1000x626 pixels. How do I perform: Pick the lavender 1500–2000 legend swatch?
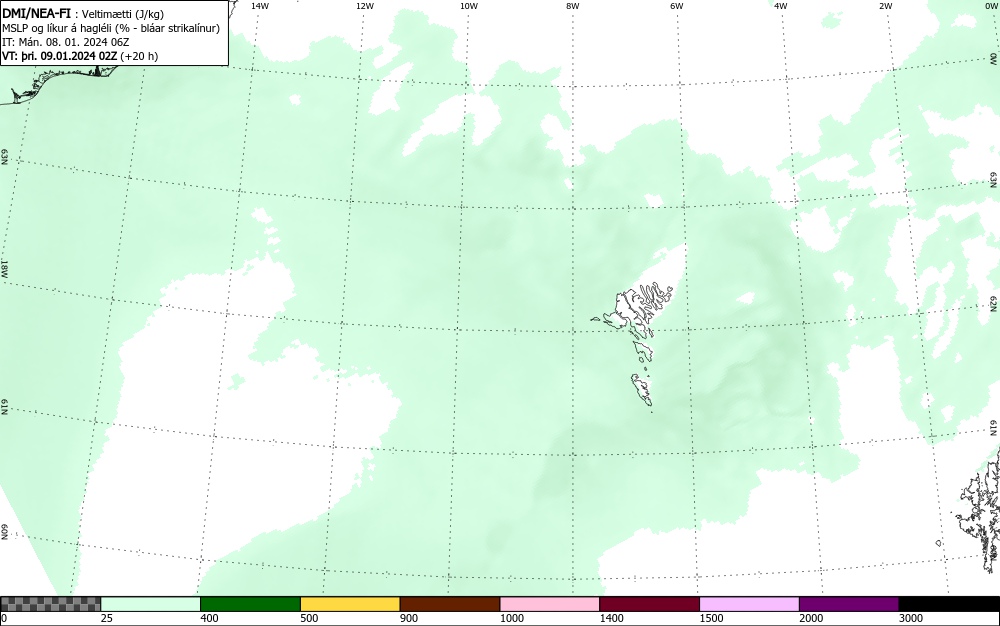pyautogui.click(x=749, y=604)
